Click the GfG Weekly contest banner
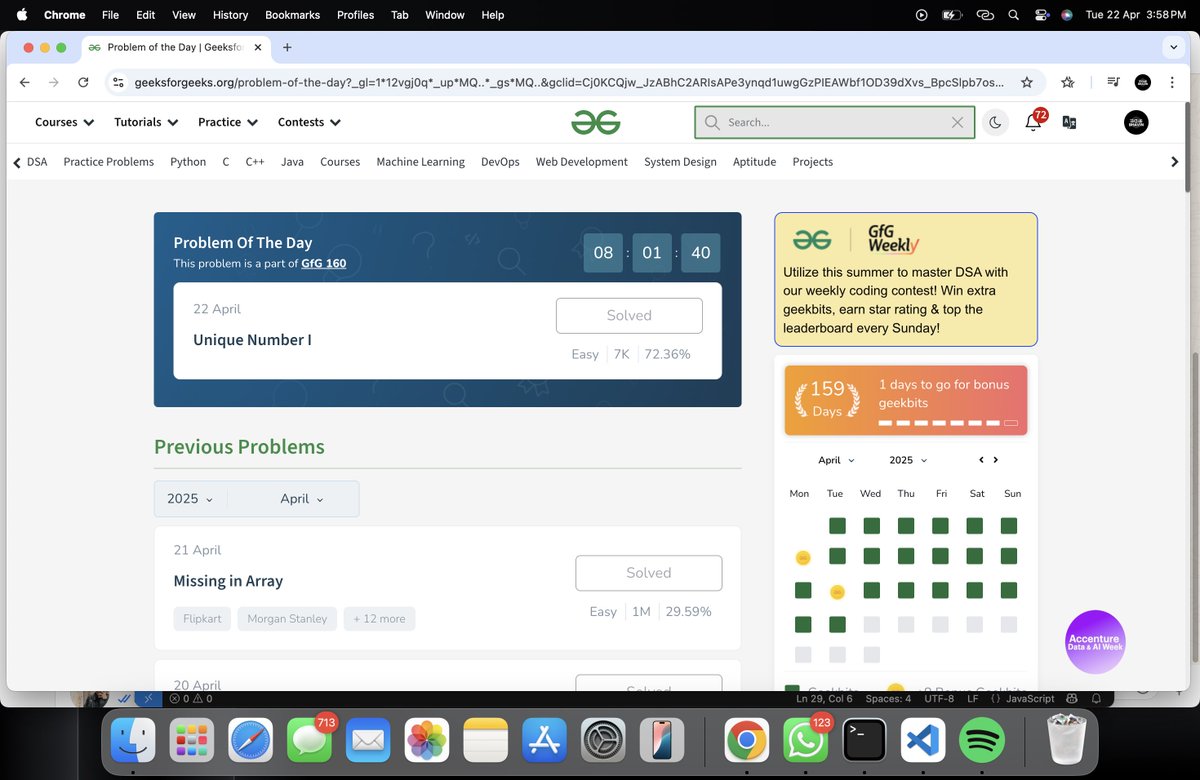Screen dimensions: 1200x780 coord(906,279)
